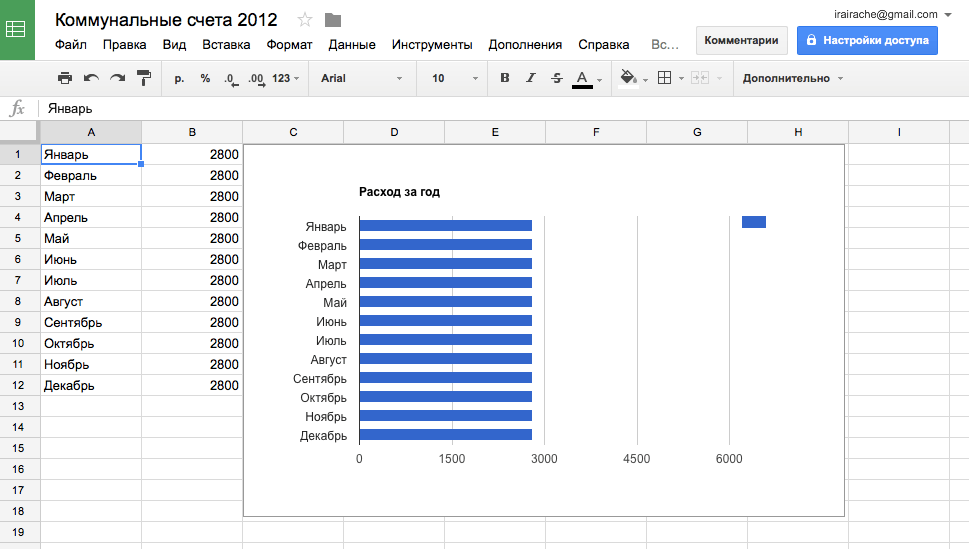Open the cell borders tool
Image resolution: width=969 pixels, height=549 pixels.
pos(664,78)
